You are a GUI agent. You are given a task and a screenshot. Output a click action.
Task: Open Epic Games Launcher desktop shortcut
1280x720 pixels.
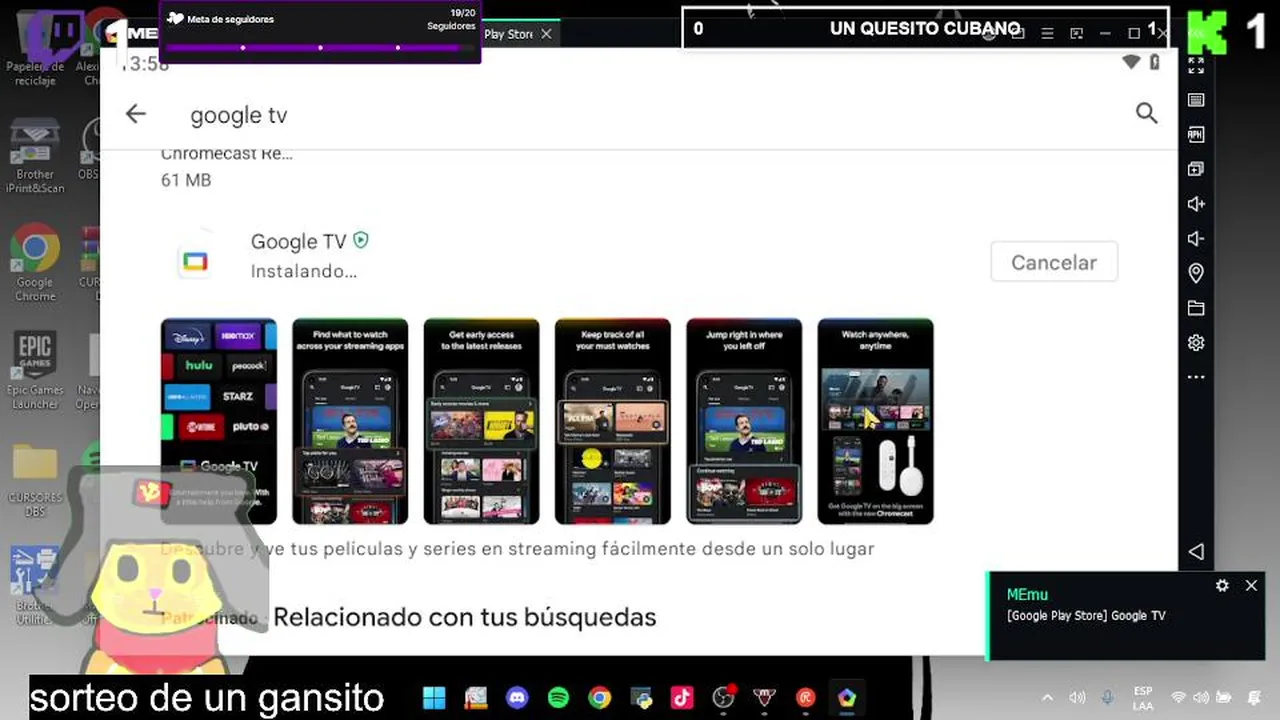[x=35, y=372]
